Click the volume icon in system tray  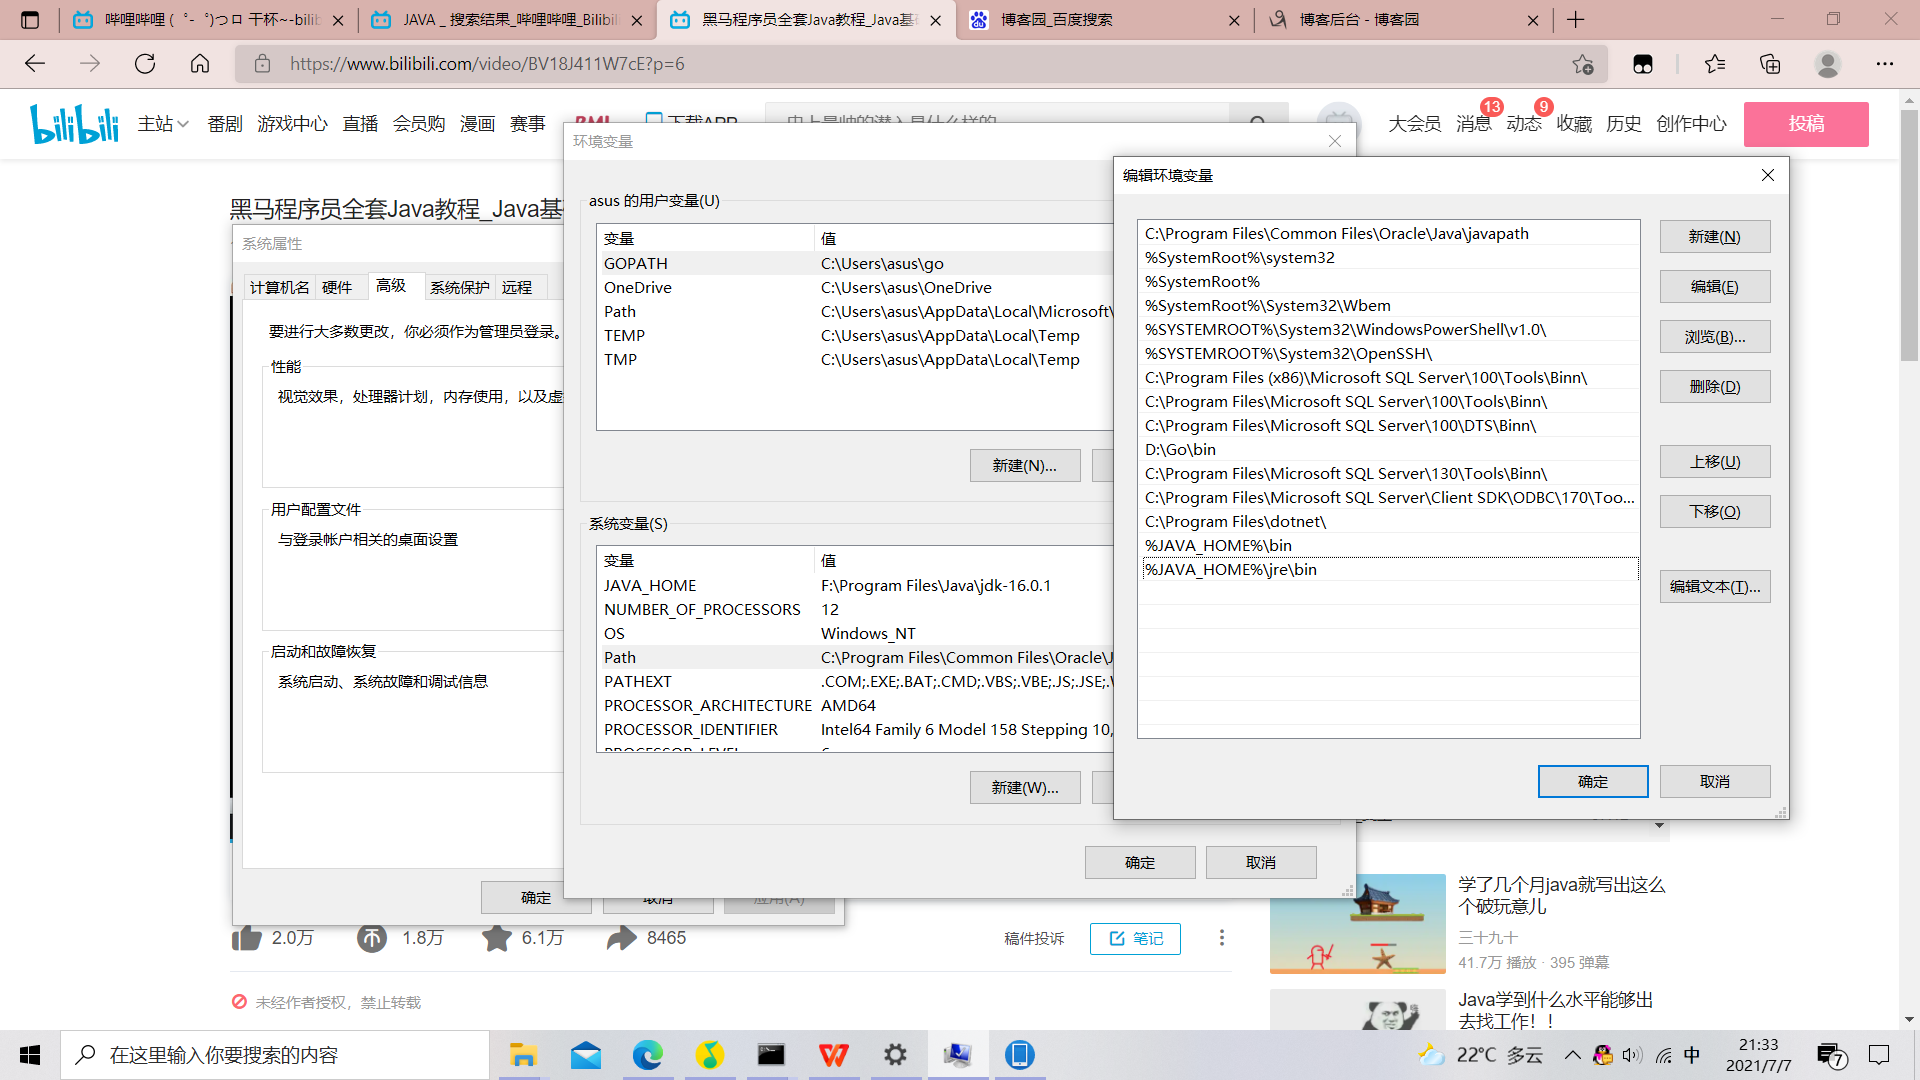coord(1632,1055)
